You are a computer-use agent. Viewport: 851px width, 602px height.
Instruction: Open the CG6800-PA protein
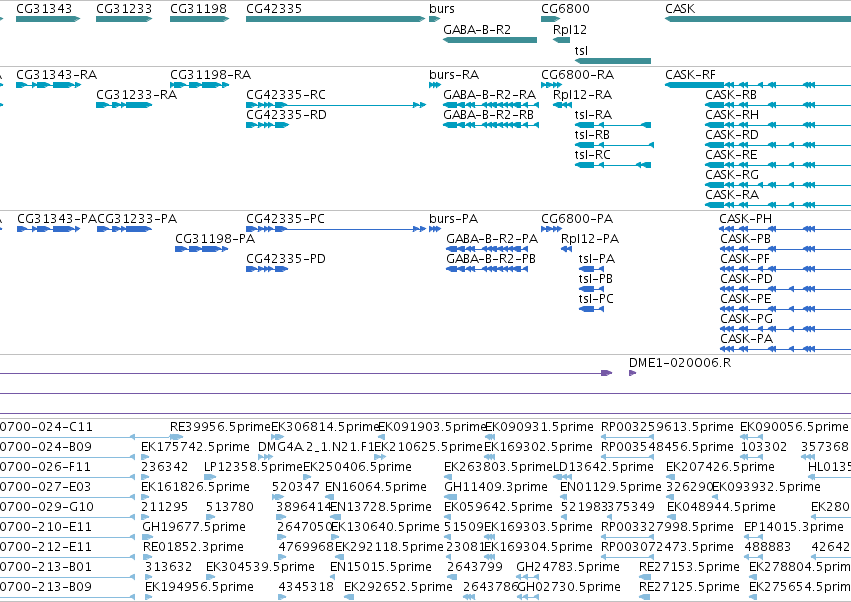tap(577, 219)
